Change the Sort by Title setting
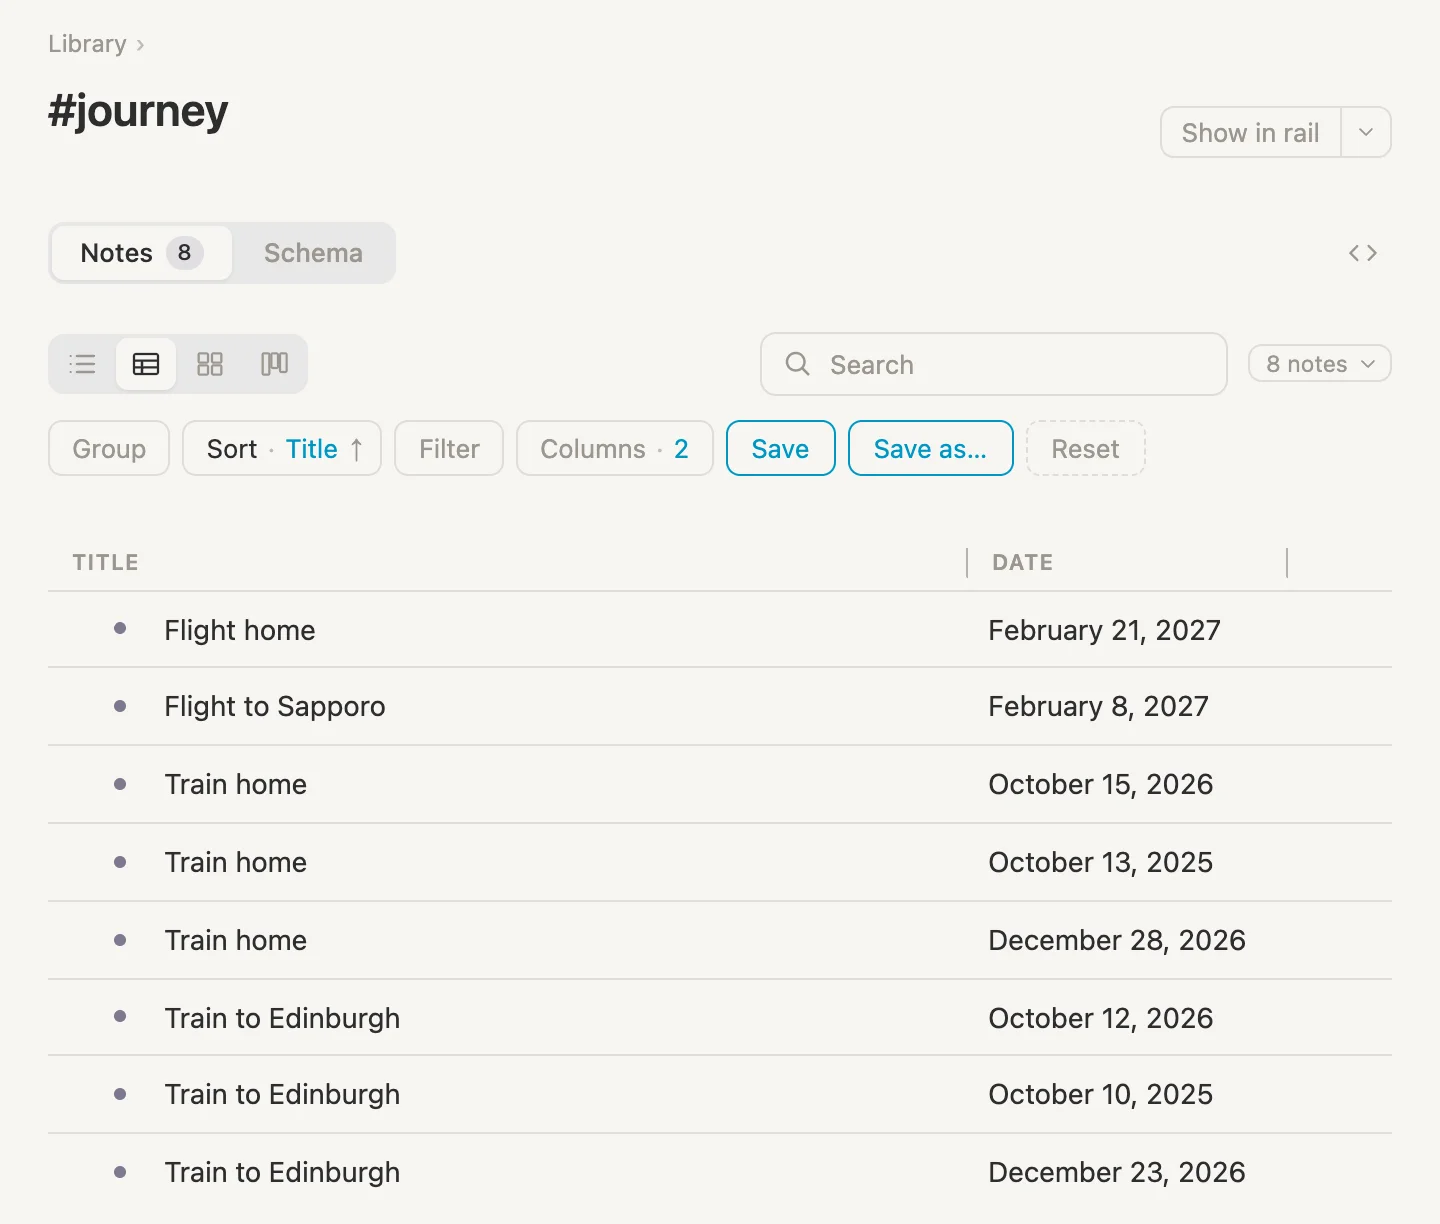This screenshot has width=1440, height=1224. (x=282, y=449)
